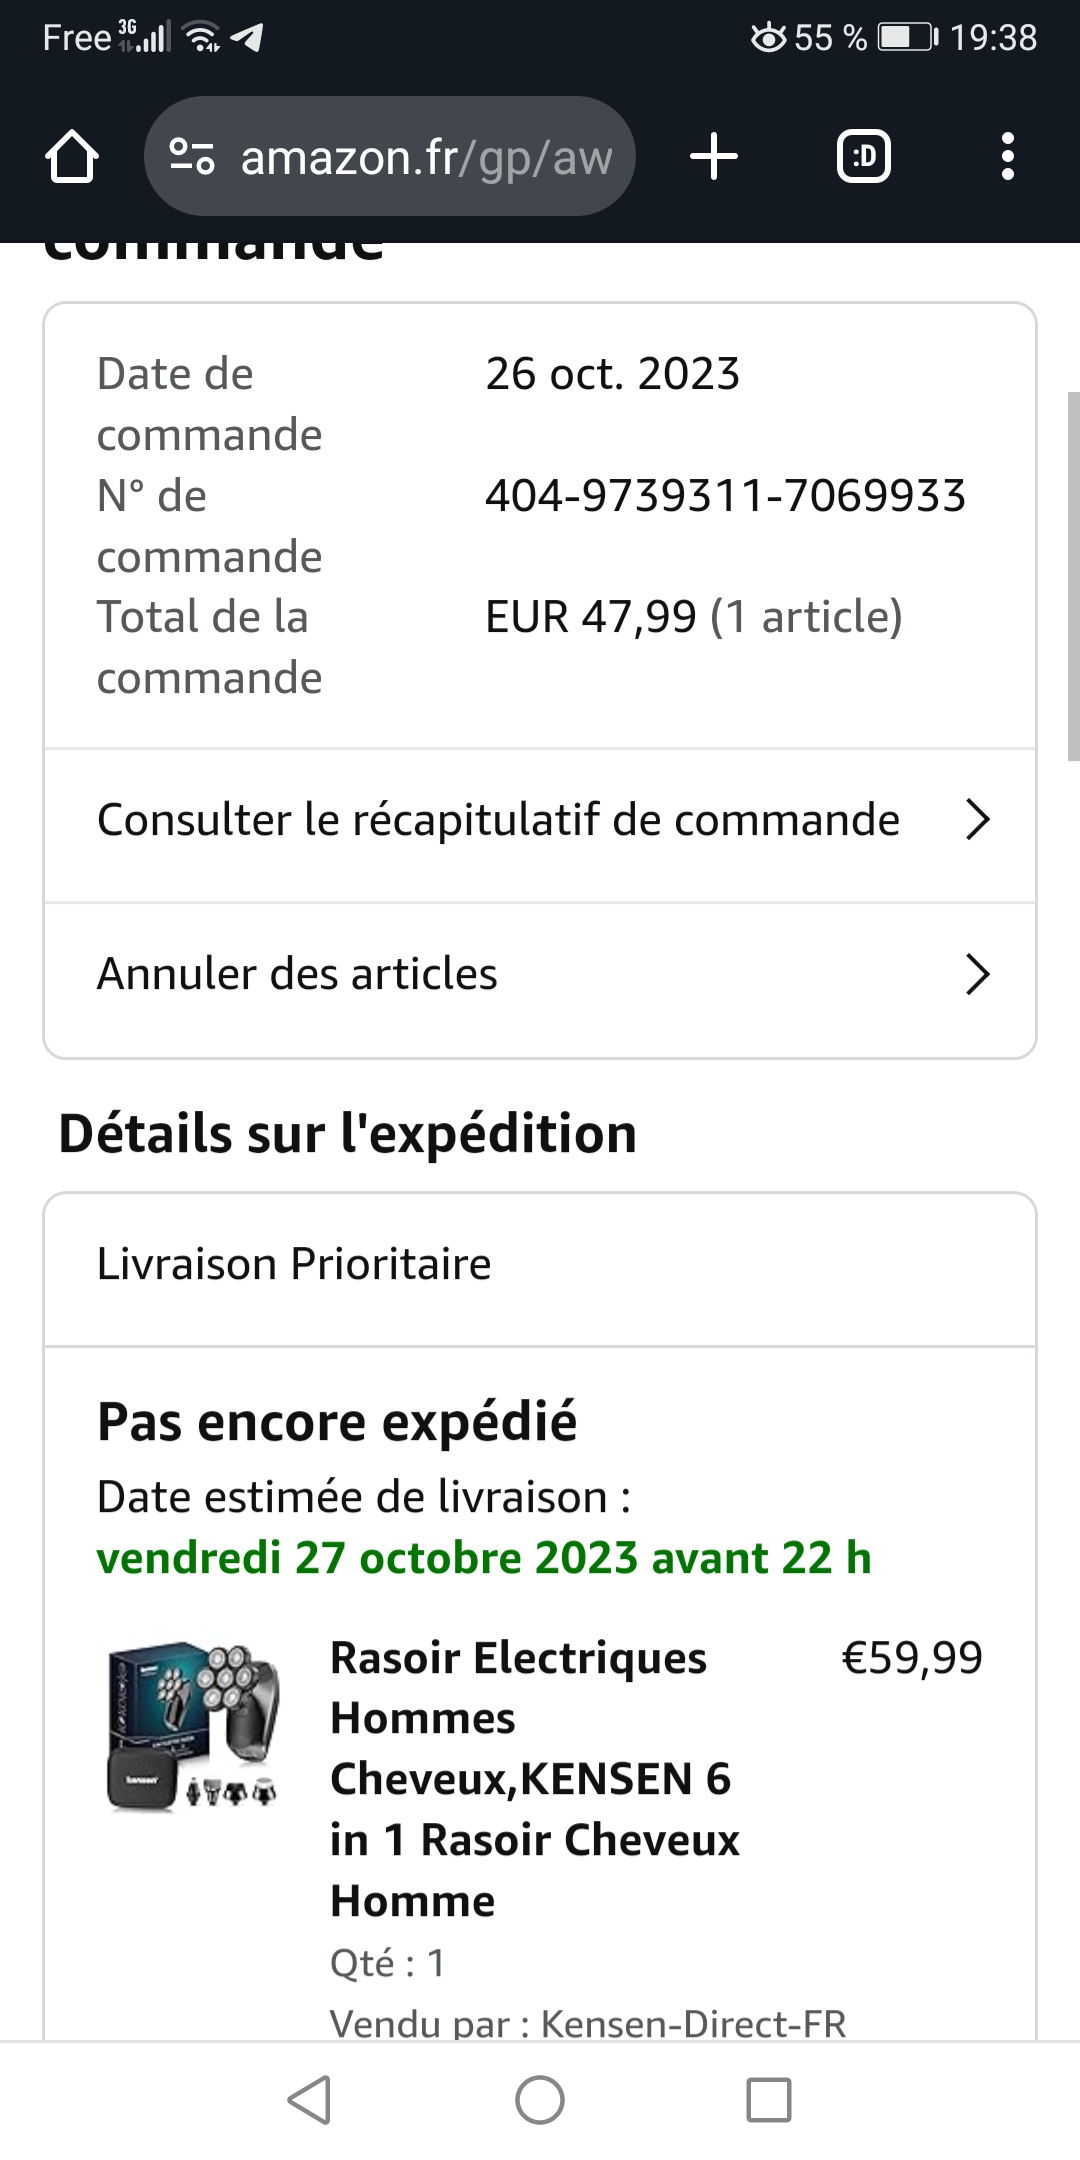Viewport: 1080px width, 2160px height.
Task: Open a new tab with plus icon
Action: [714, 157]
